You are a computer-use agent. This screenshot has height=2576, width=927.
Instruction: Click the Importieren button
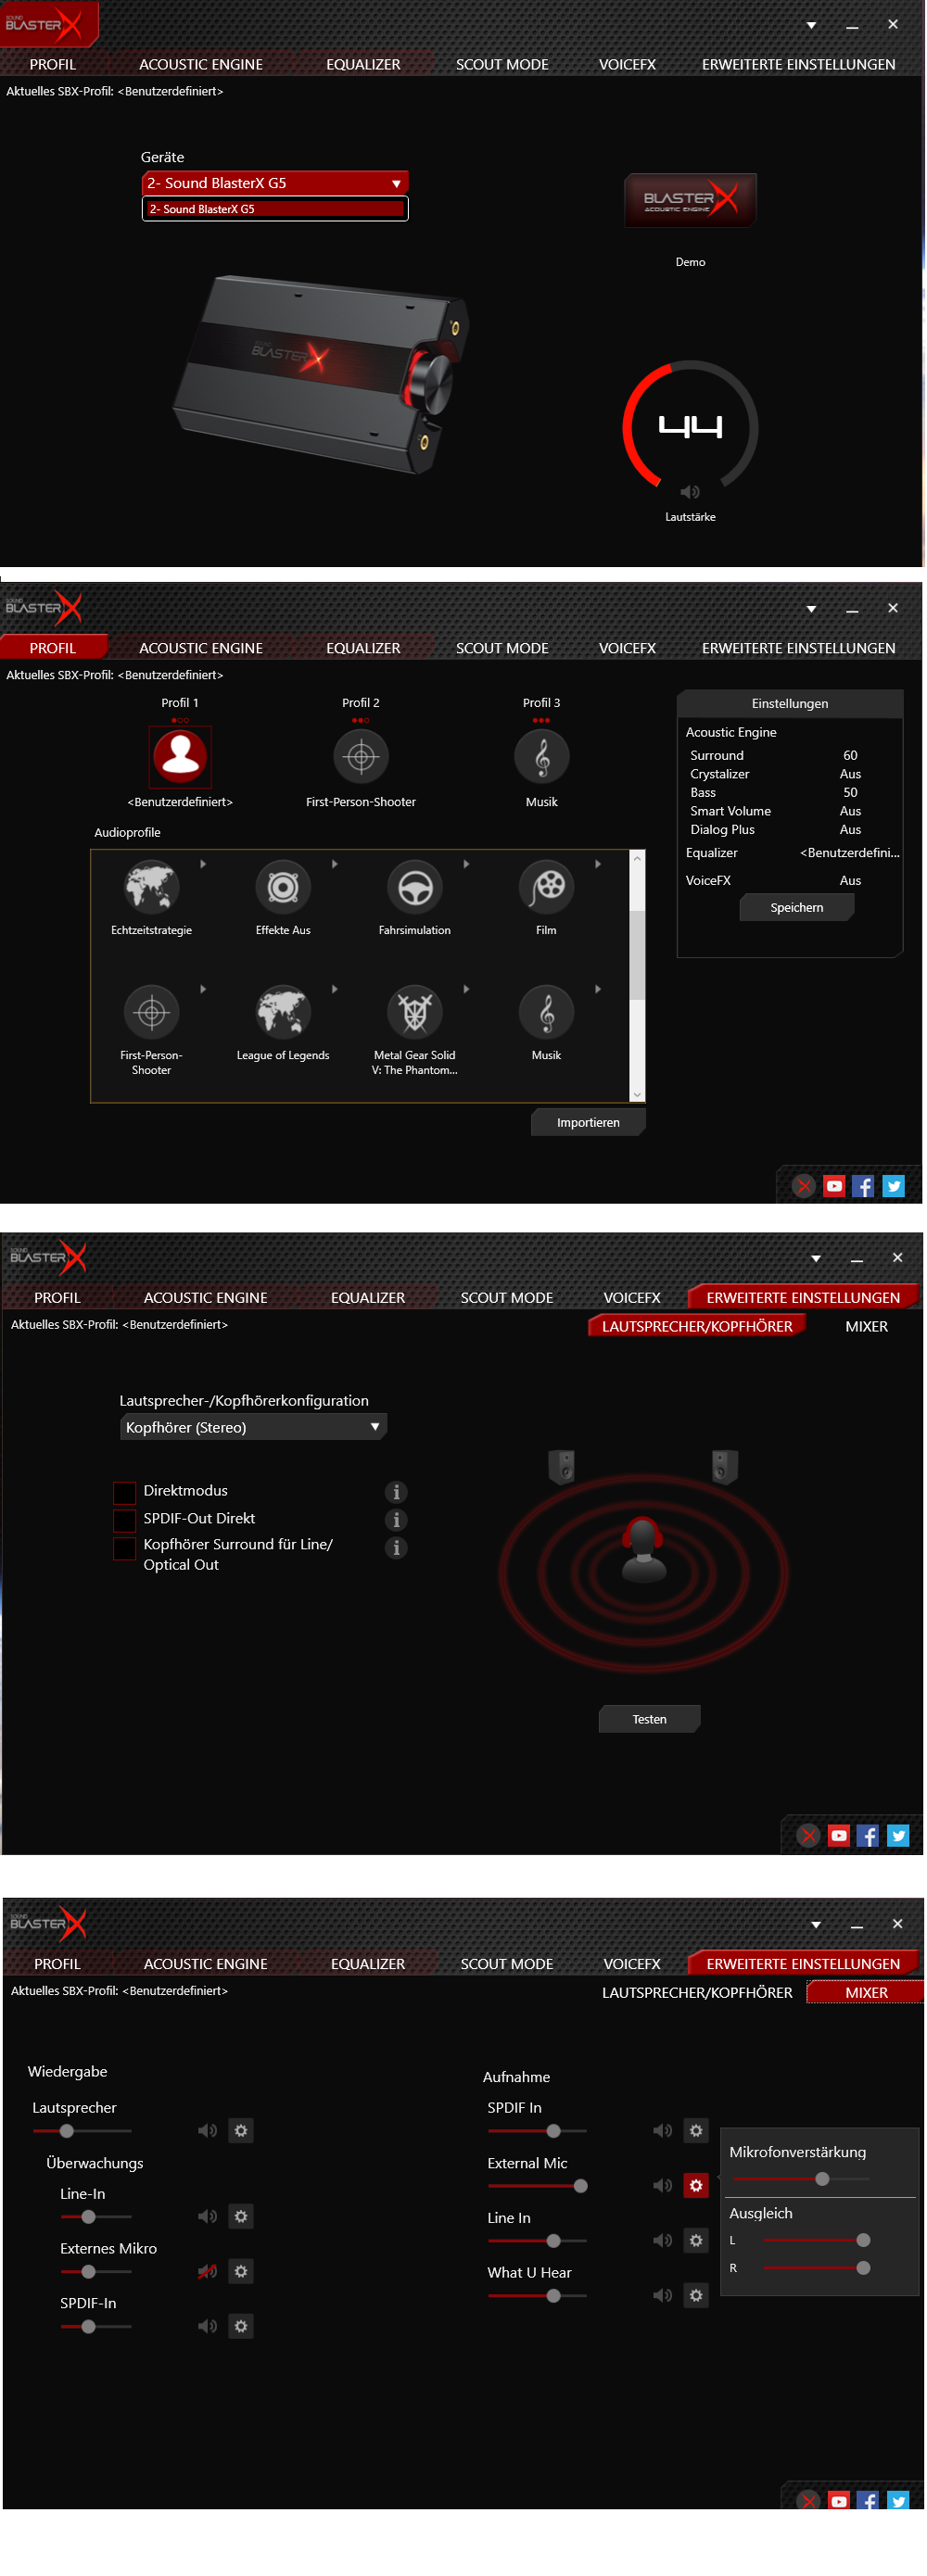588,1122
